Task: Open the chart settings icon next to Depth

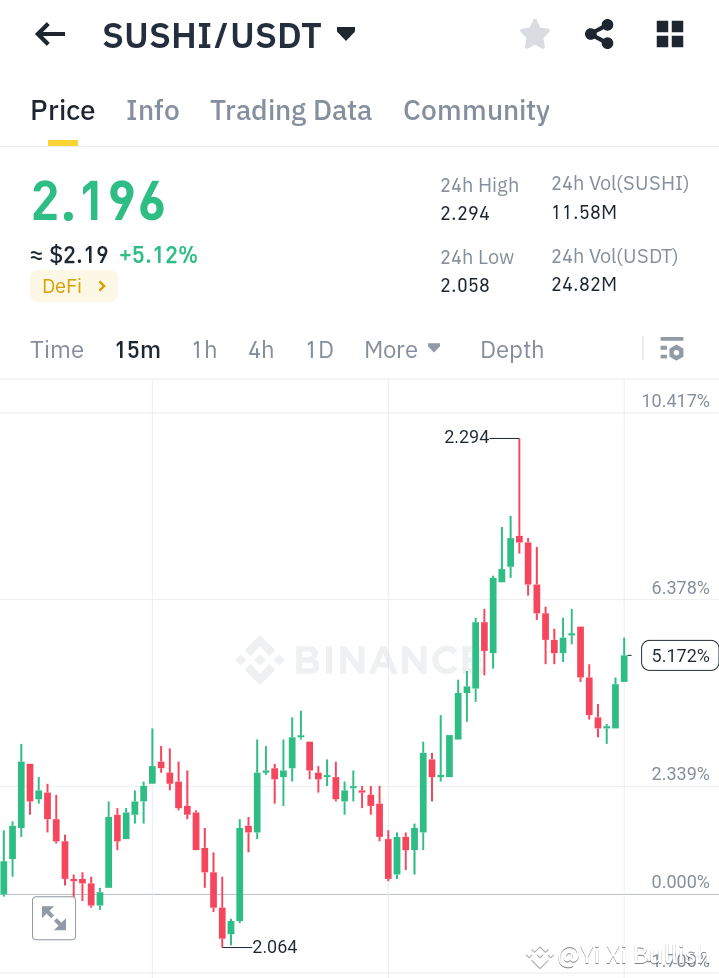Action: pyautogui.click(x=672, y=349)
